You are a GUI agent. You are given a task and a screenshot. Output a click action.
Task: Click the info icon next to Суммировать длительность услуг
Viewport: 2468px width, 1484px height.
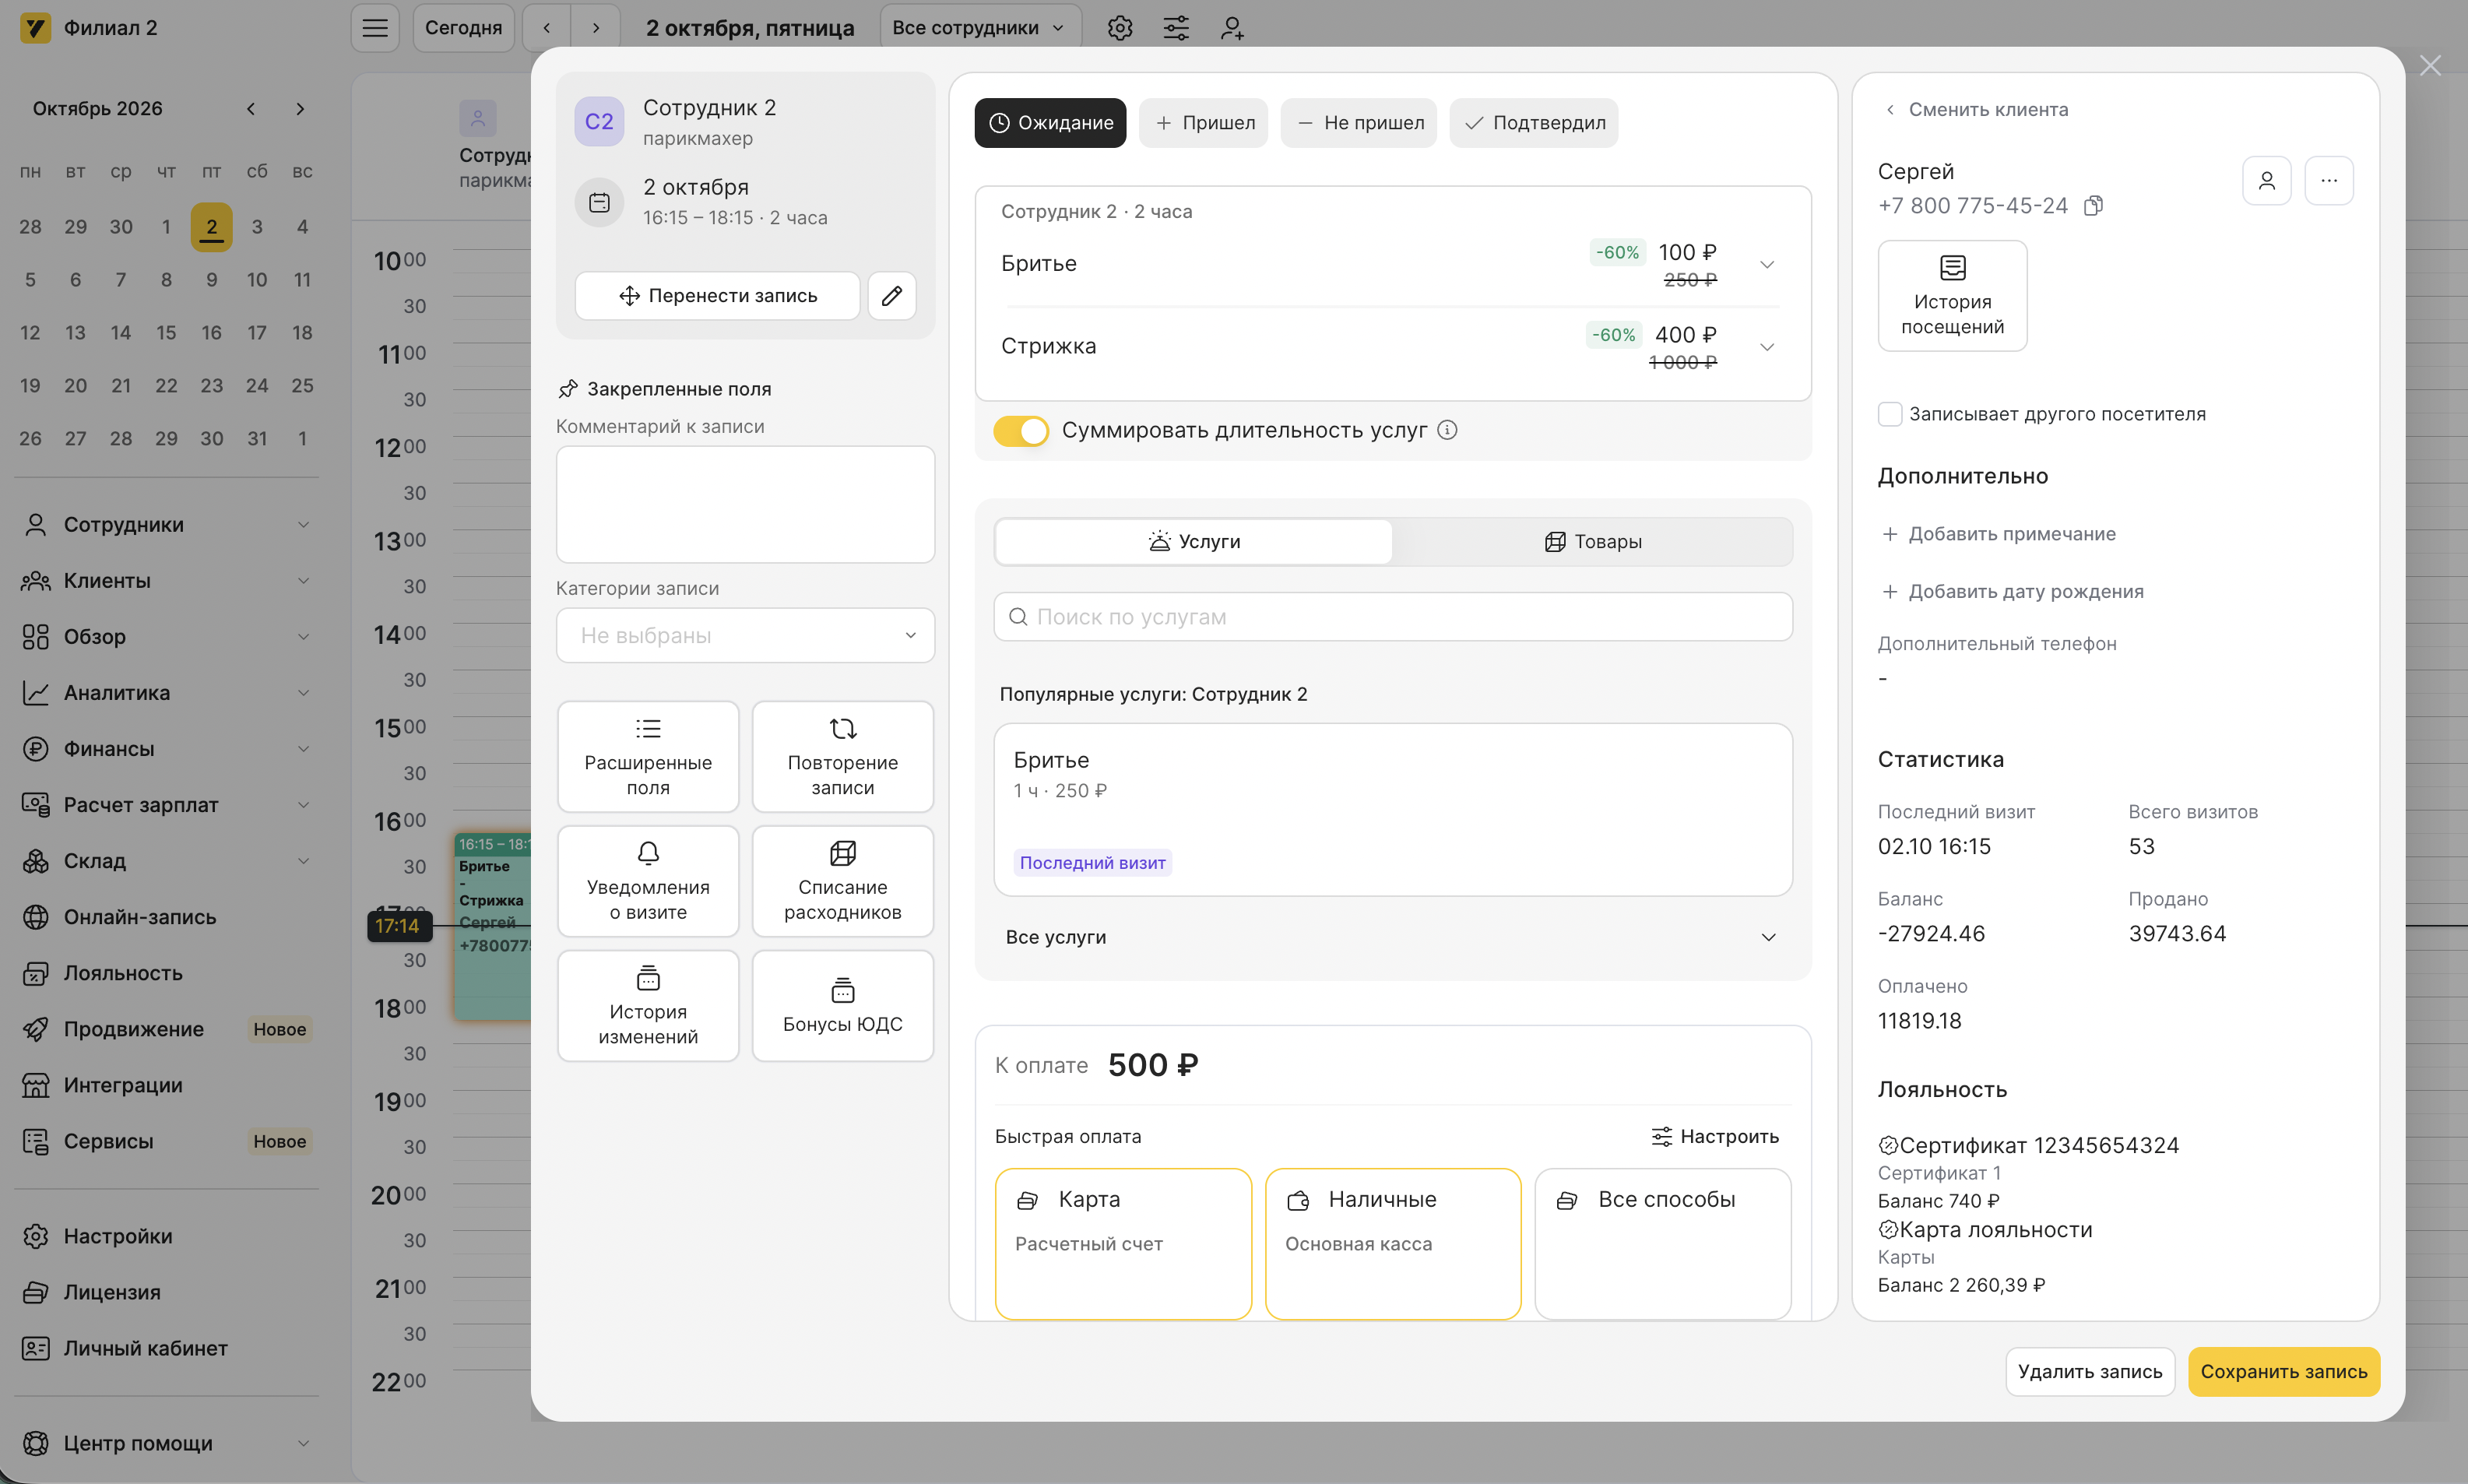click(1446, 430)
